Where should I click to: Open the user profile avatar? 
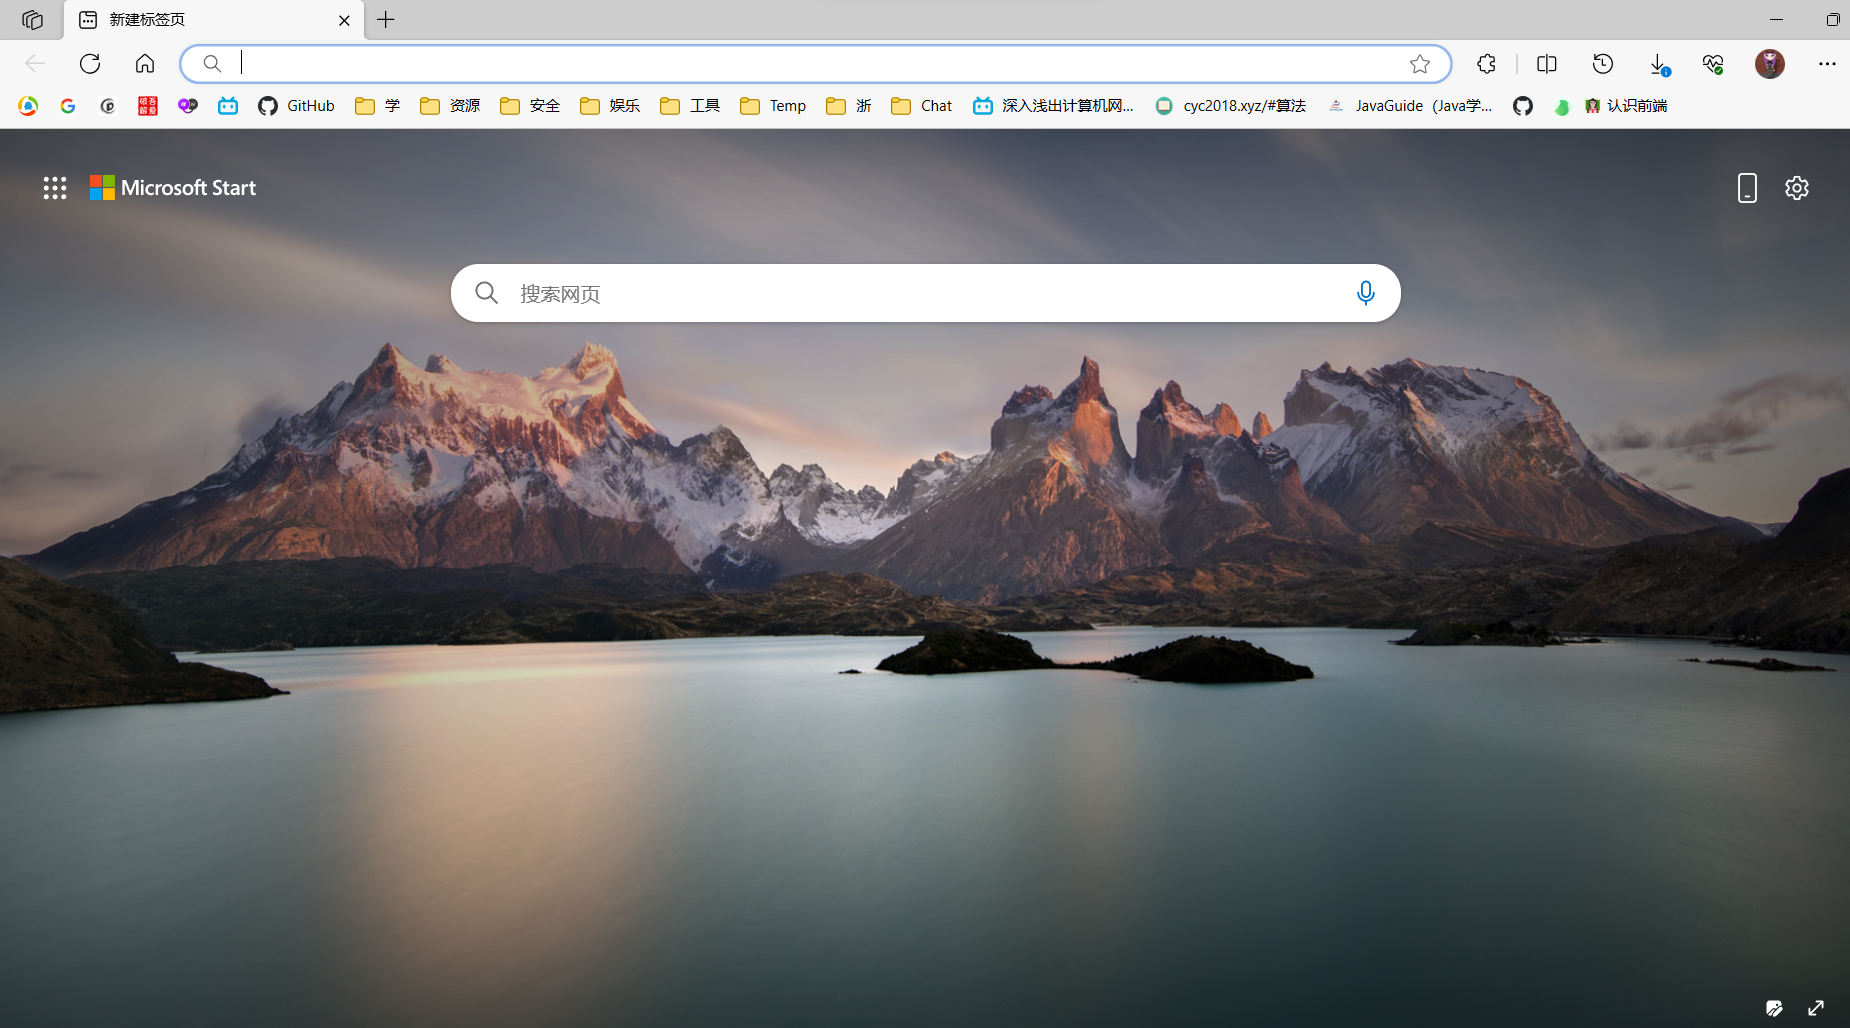click(x=1770, y=64)
